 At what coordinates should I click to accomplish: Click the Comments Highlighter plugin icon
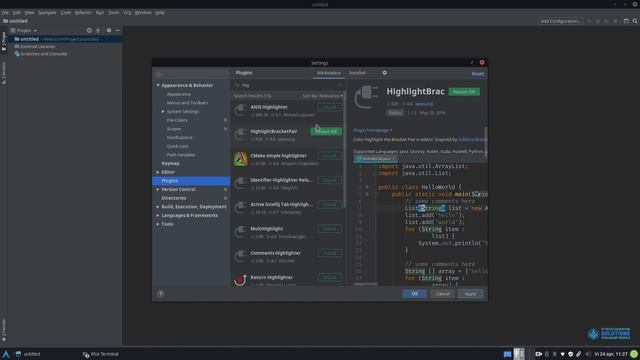[240, 256]
